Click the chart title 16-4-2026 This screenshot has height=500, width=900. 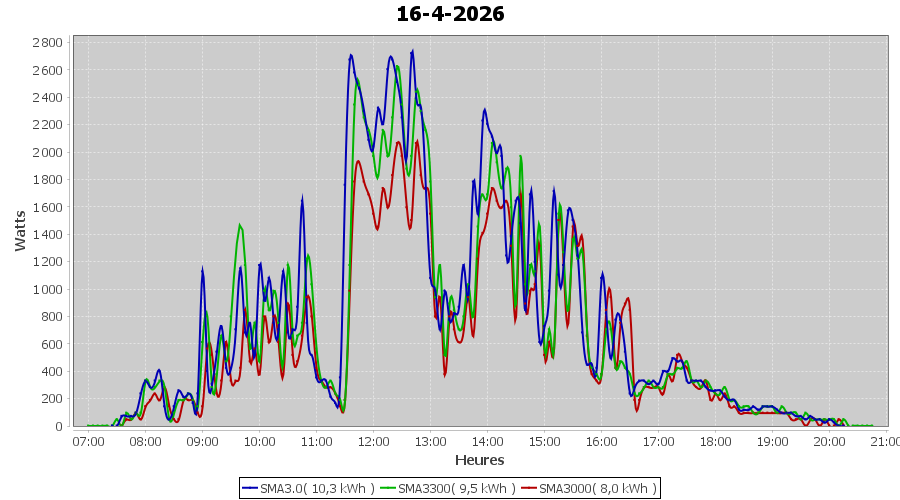(x=450, y=14)
